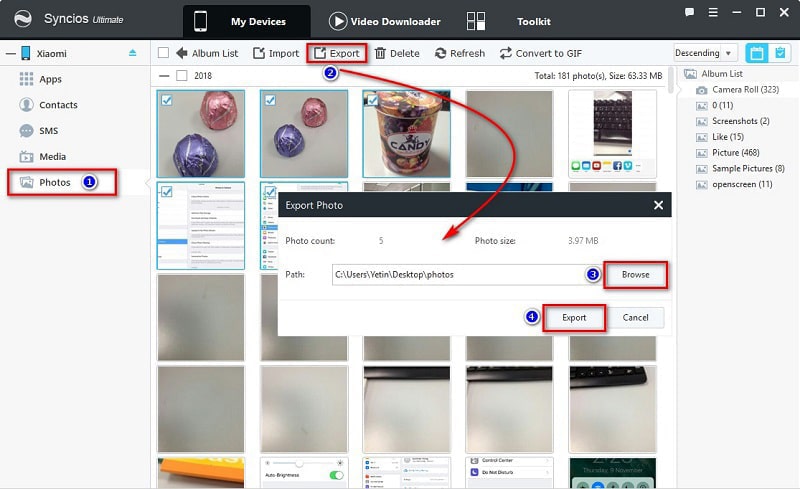This screenshot has height=489, width=800.
Task: Select the CANDY jar thumbnail
Action: 407,134
